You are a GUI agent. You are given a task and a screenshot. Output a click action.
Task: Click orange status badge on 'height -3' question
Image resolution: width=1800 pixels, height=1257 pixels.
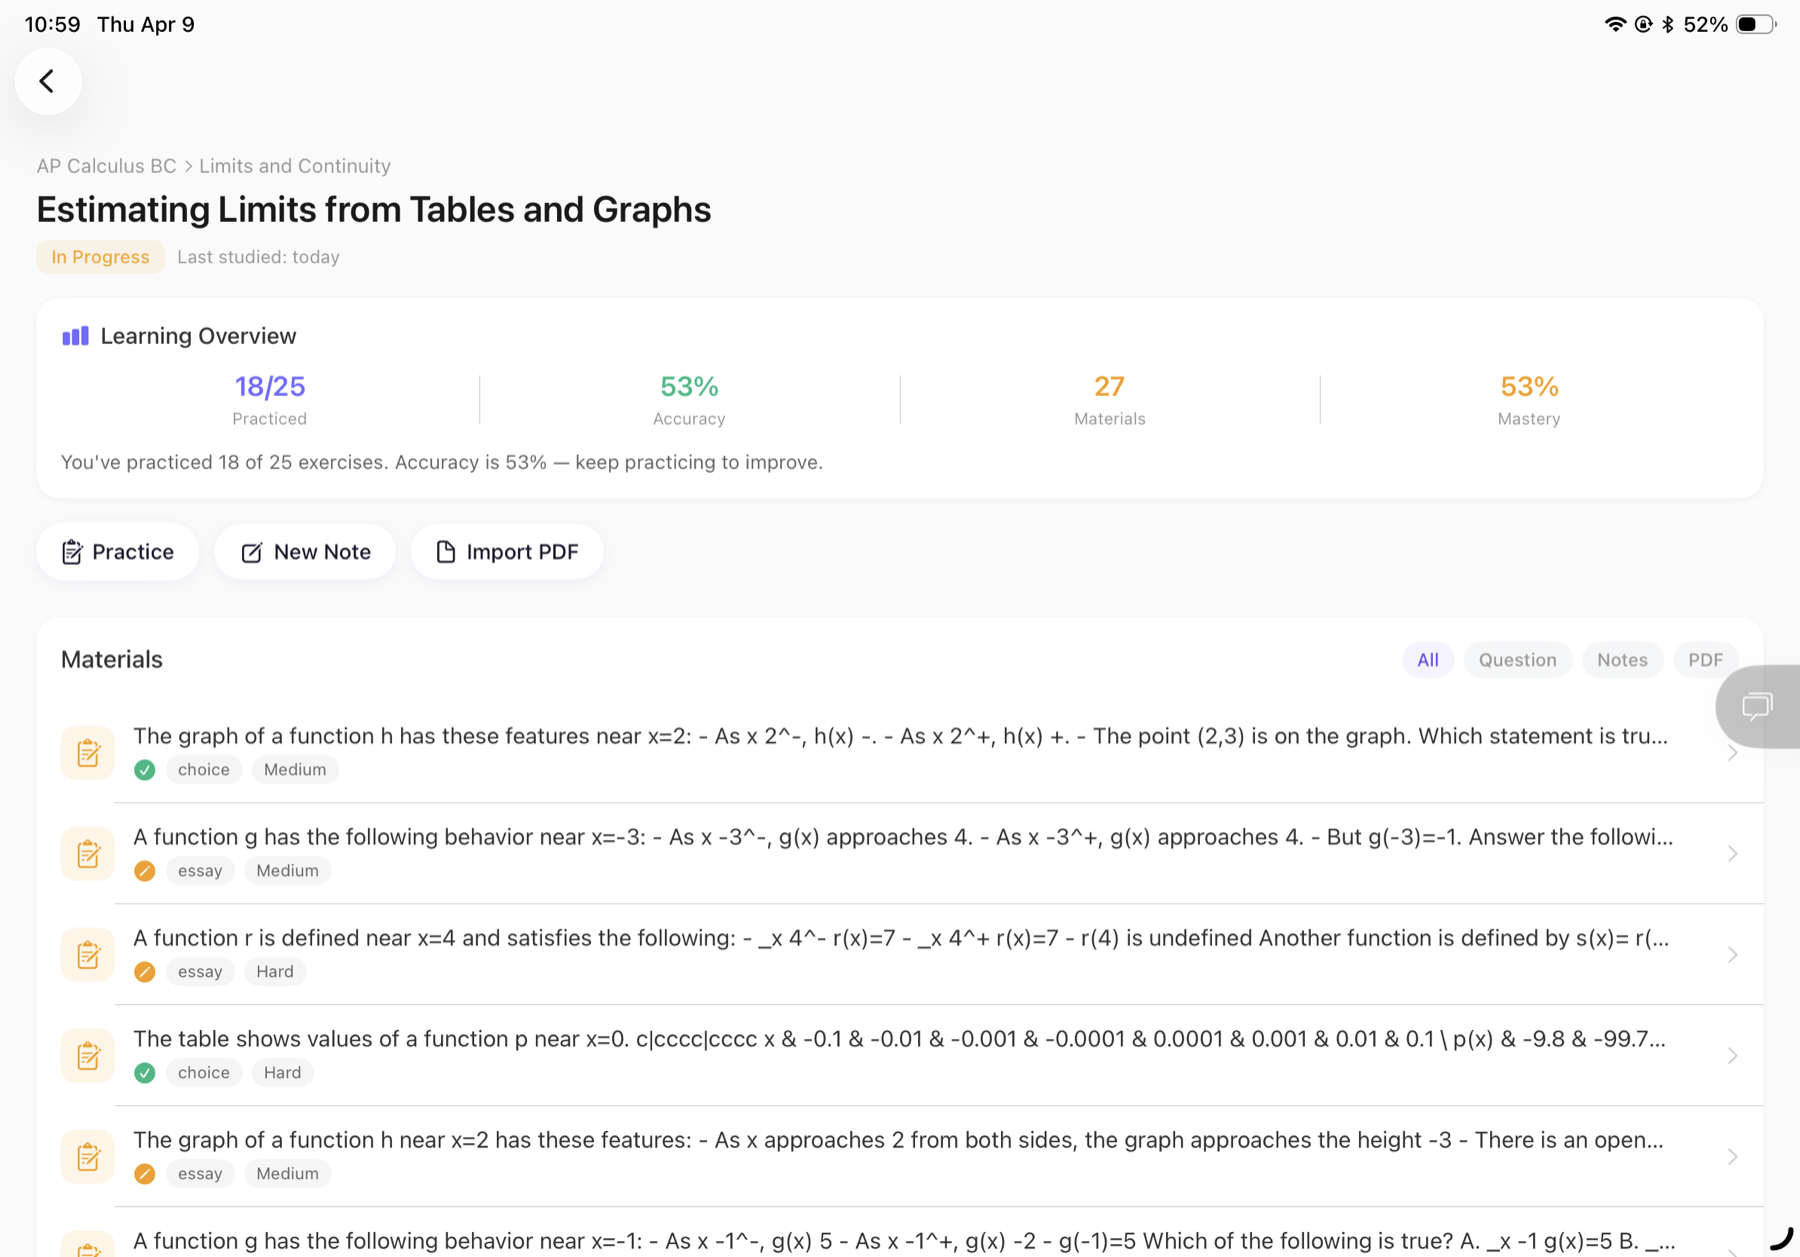pos(145,1174)
